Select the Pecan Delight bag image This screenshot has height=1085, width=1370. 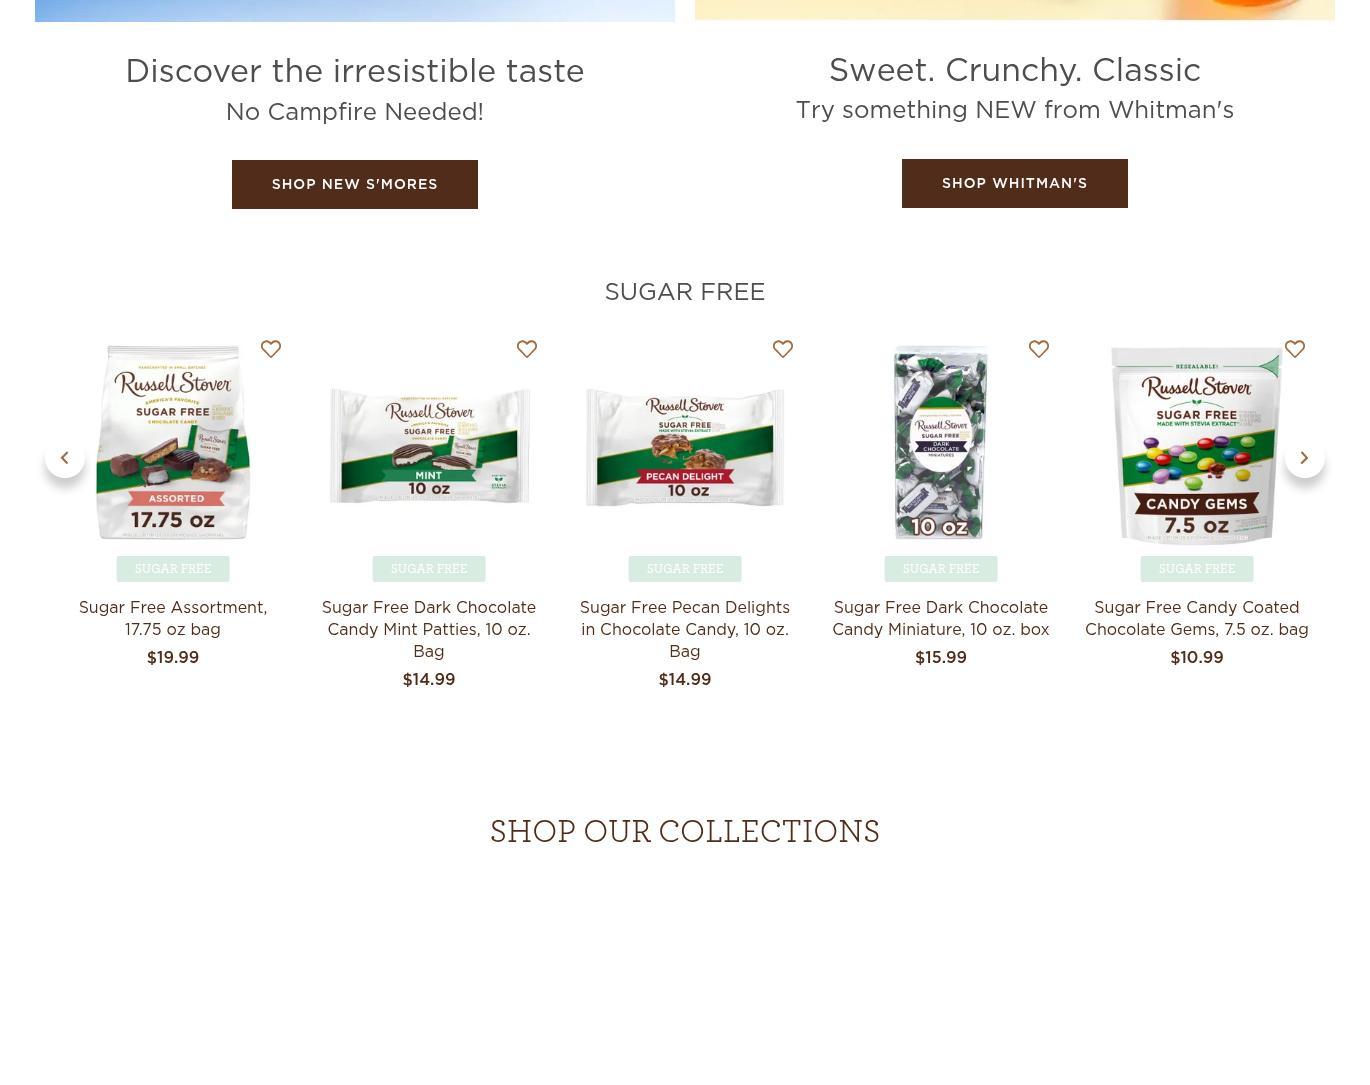coord(685,447)
